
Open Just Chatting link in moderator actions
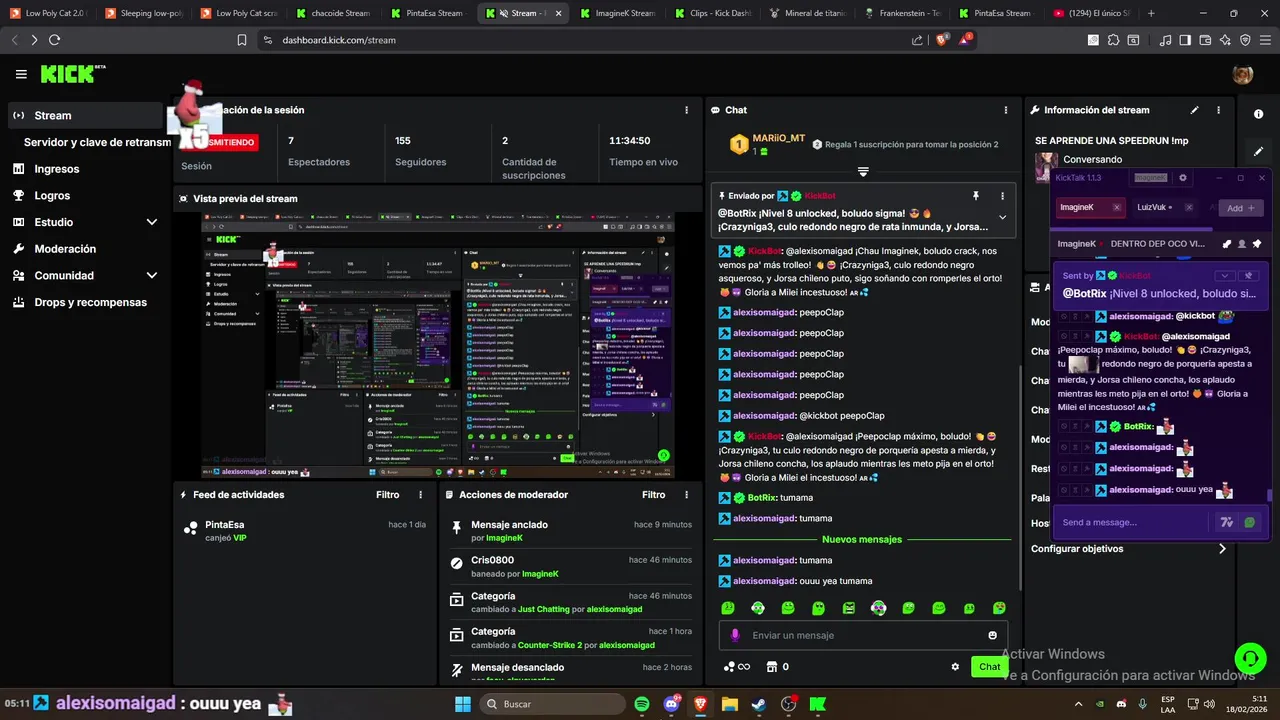click(543, 609)
